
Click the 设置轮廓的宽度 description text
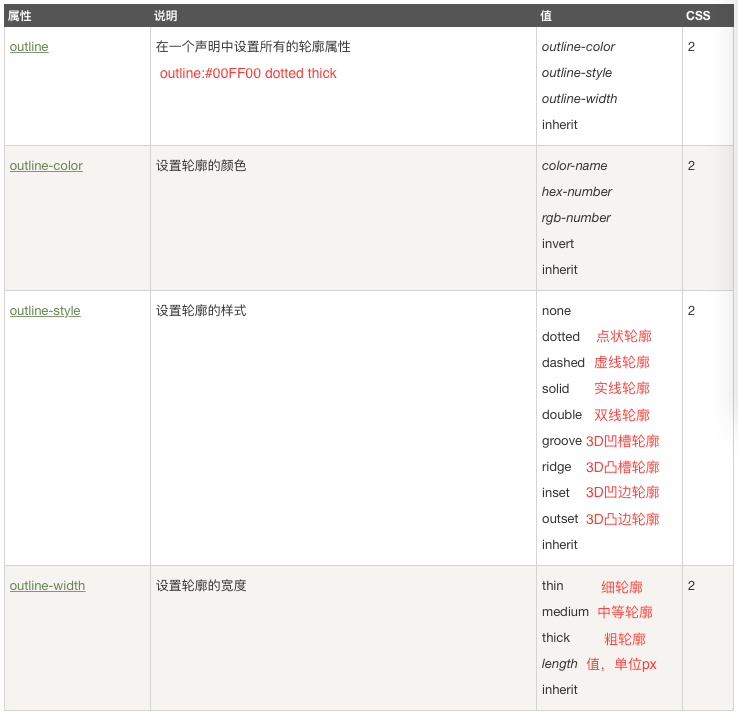(x=201, y=586)
